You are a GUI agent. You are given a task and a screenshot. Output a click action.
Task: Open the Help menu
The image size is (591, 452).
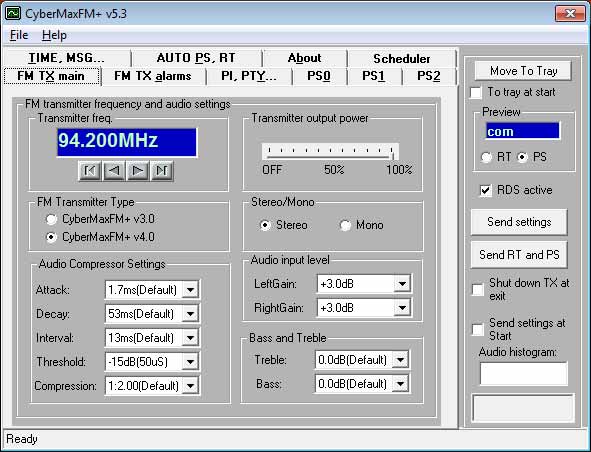[x=54, y=35]
